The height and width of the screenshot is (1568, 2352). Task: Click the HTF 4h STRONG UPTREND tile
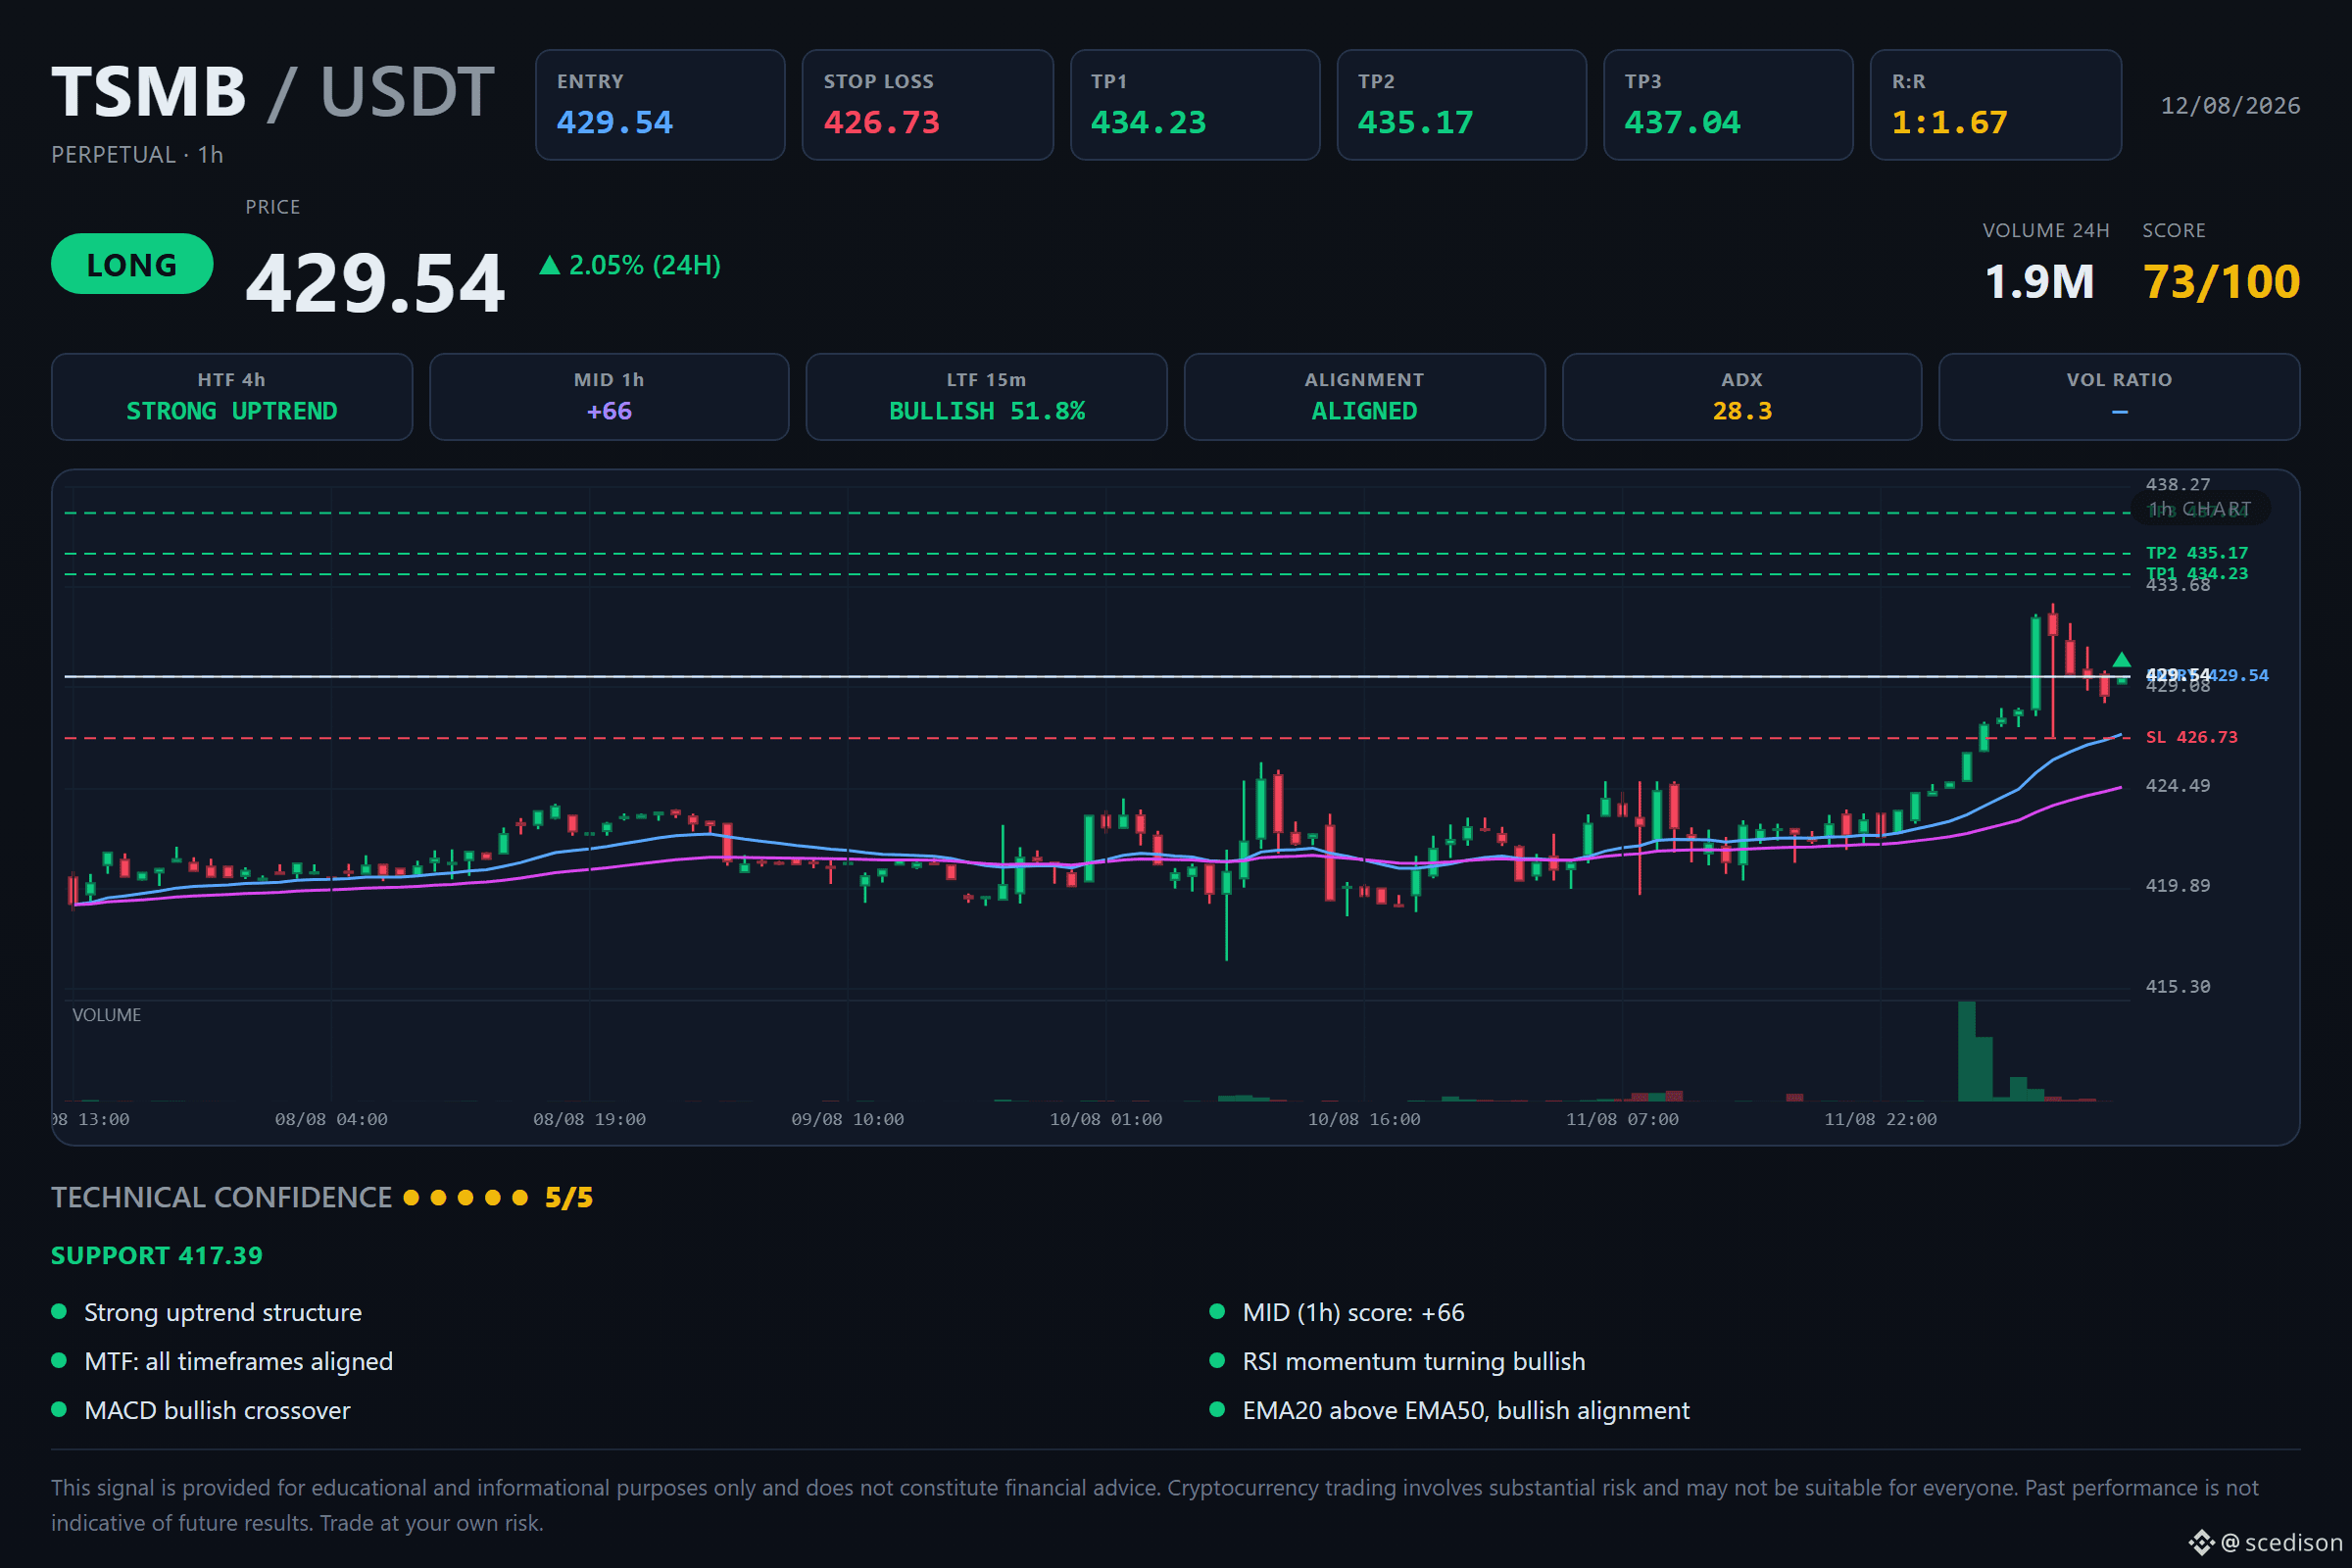pyautogui.click(x=232, y=397)
